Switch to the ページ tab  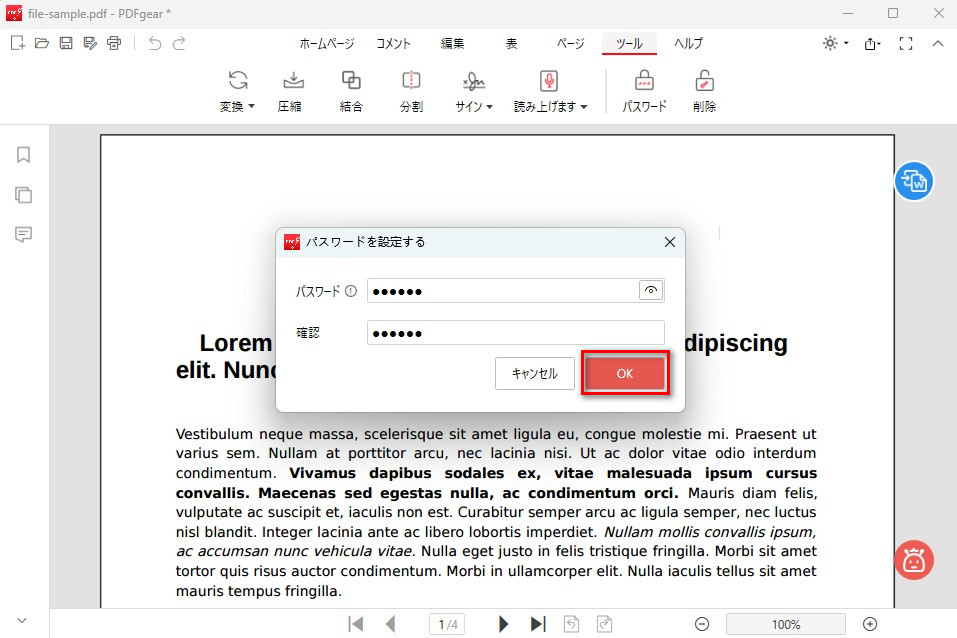(x=570, y=43)
